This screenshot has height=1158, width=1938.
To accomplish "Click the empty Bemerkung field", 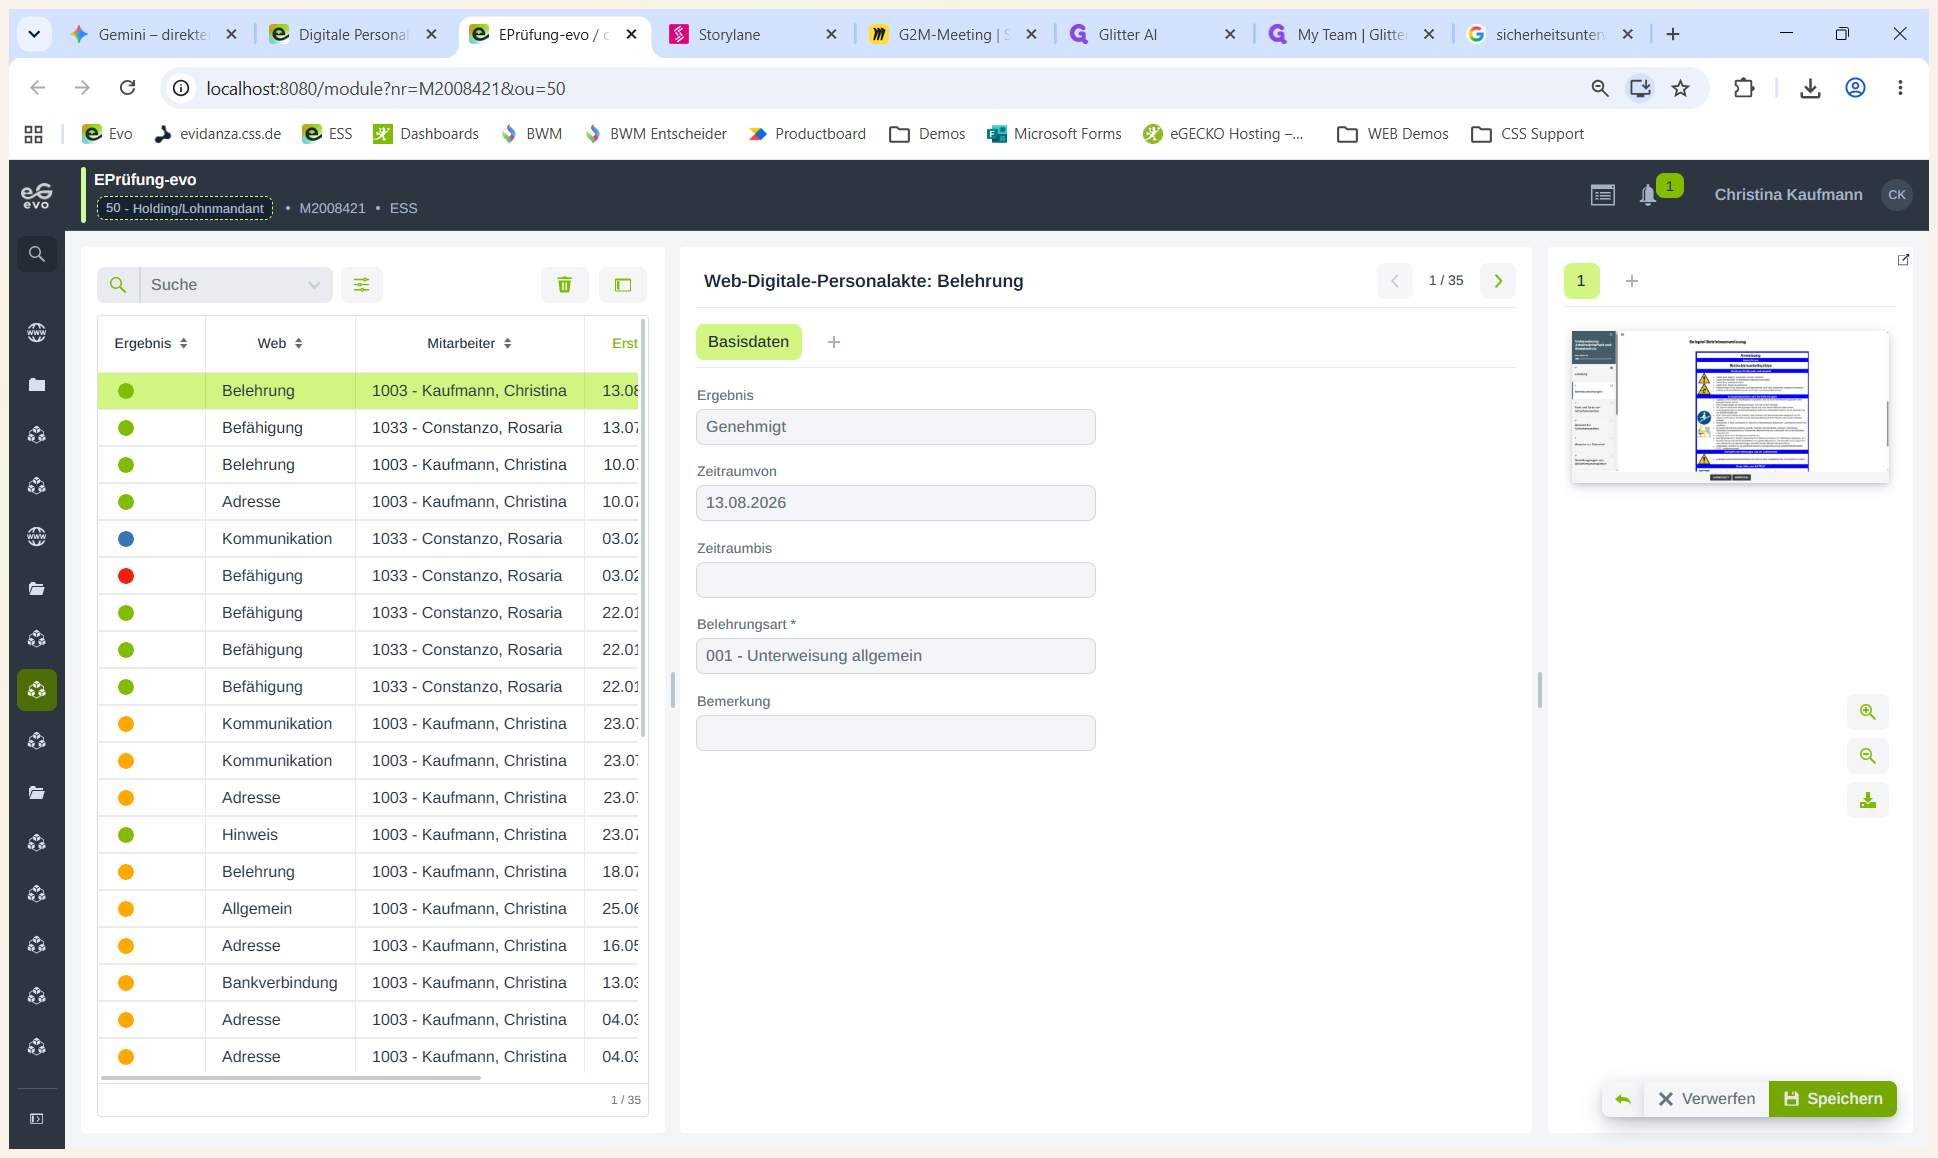I will [896, 733].
